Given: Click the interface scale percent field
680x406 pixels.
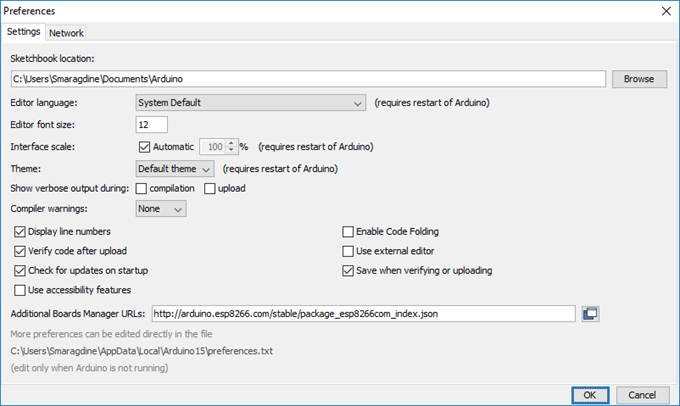Looking at the screenshot, I should 213,147.
